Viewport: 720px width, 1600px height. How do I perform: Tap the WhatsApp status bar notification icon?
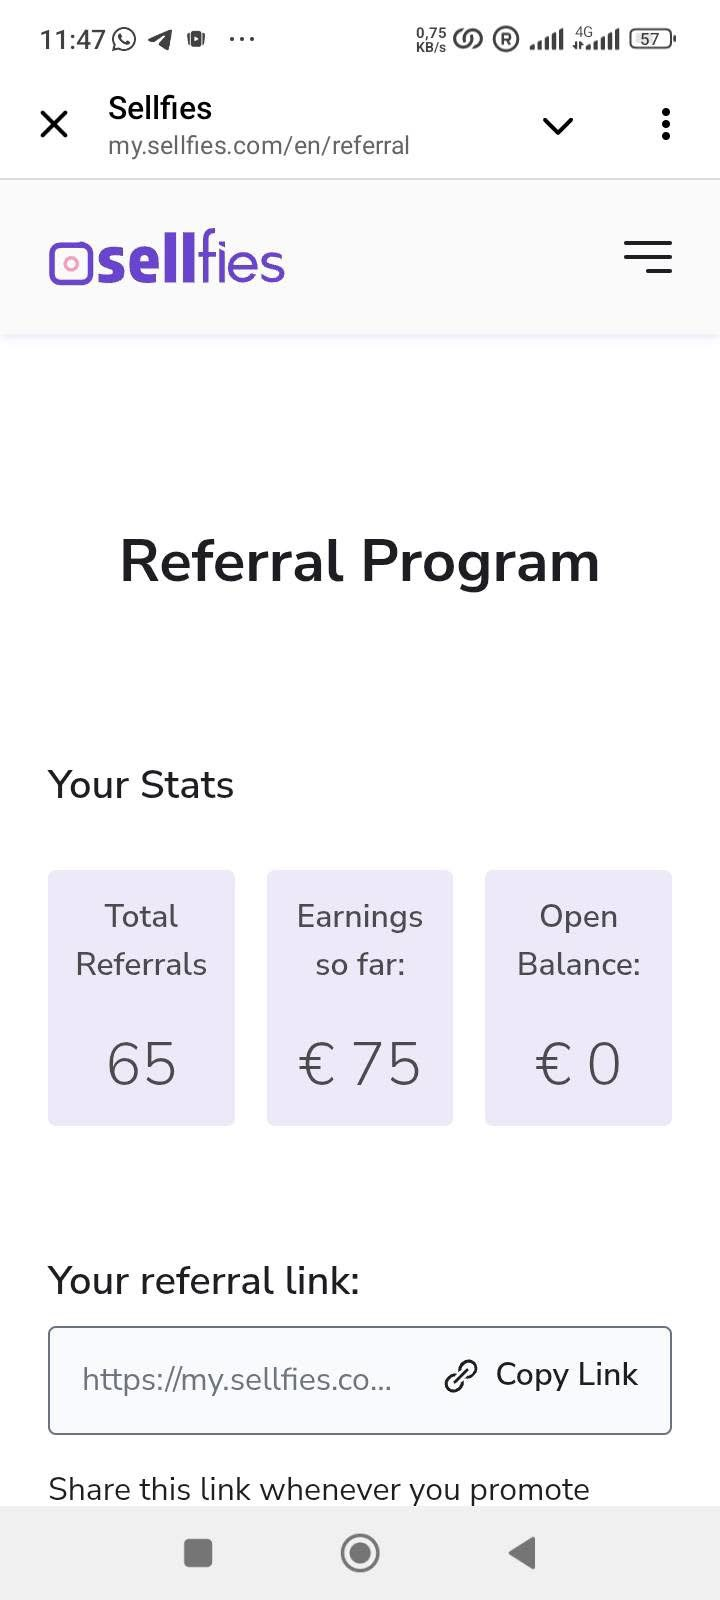click(124, 39)
